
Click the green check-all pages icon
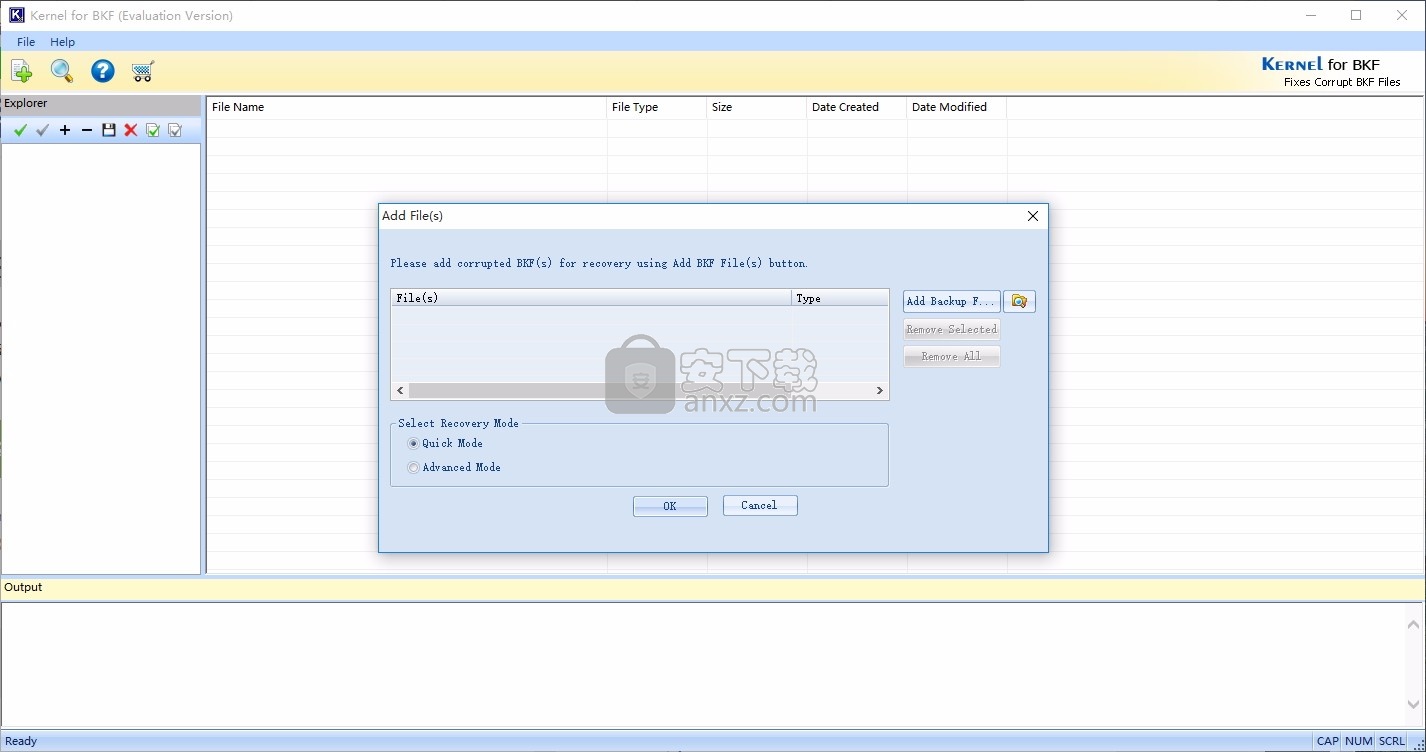pos(153,130)
